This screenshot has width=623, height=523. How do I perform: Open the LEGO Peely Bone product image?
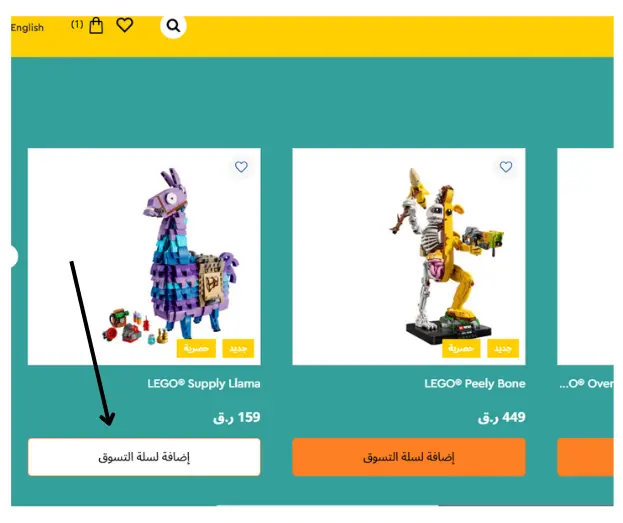pos(409,256)
